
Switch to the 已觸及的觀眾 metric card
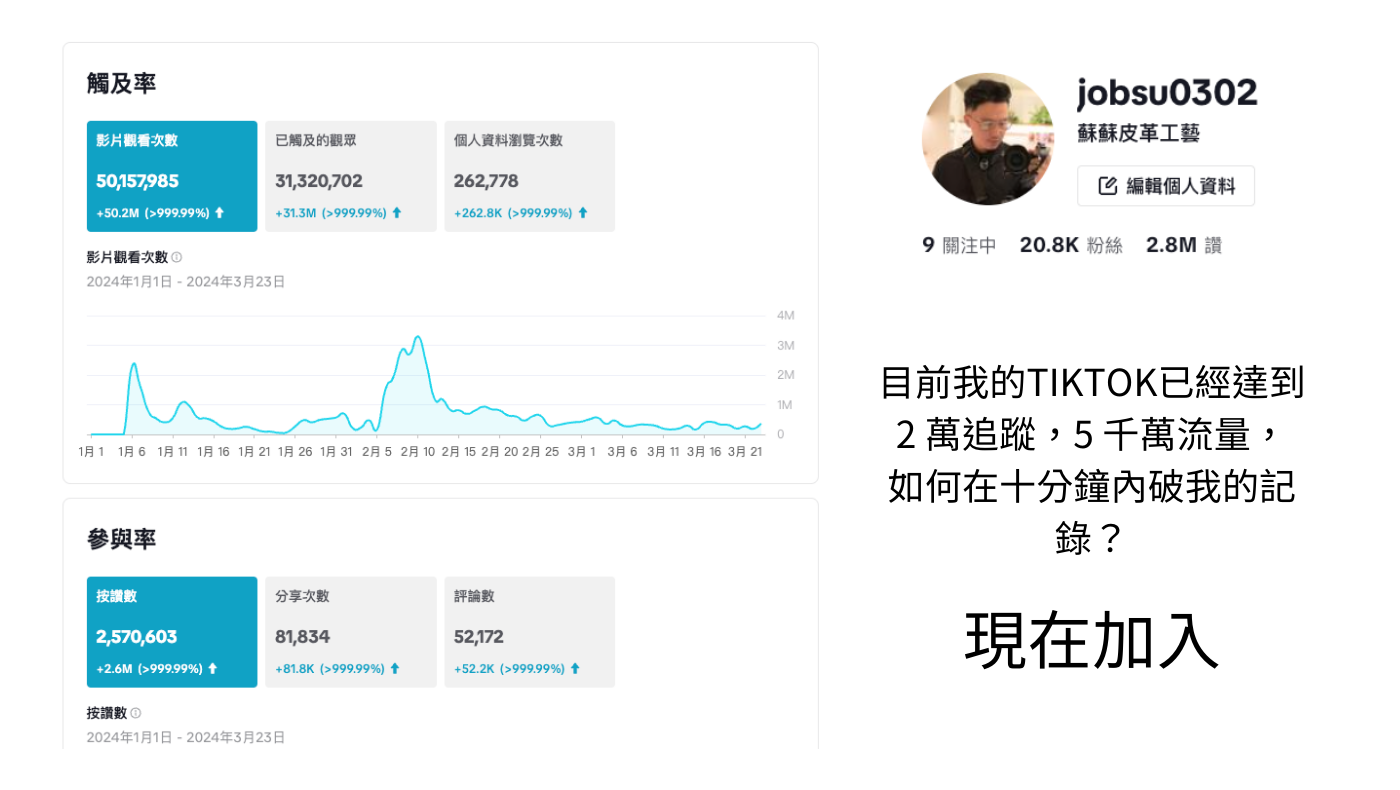(x=351, y=176)
